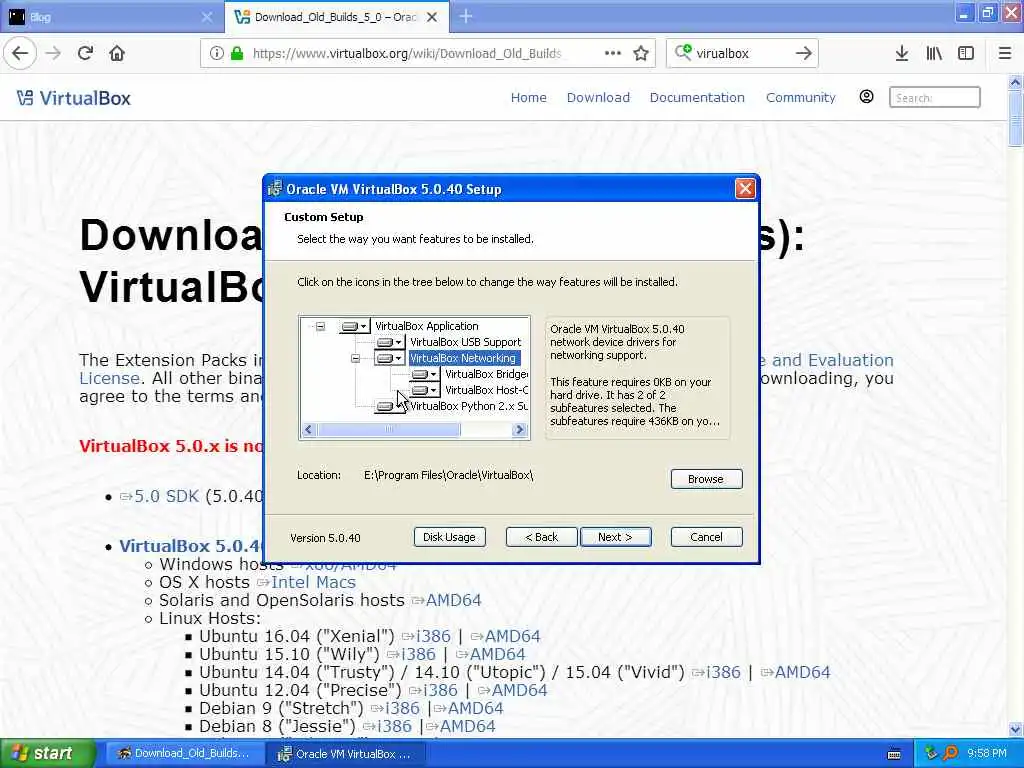This screenshot has width=1024, height=768.
Task: Click the taskbar keyboard tray icon
Action: [895, 754]
